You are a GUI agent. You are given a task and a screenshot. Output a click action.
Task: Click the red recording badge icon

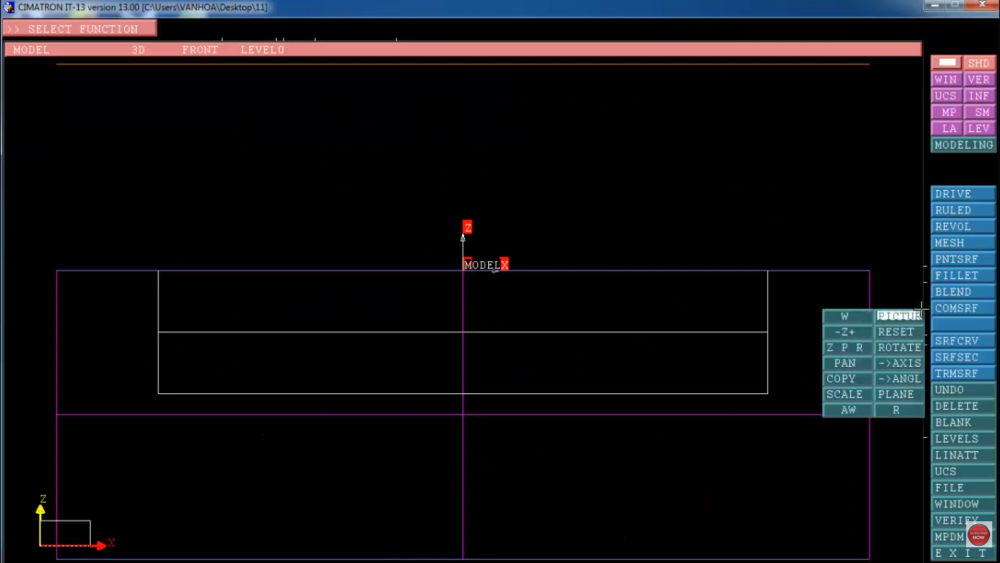[x=979, y=534]
